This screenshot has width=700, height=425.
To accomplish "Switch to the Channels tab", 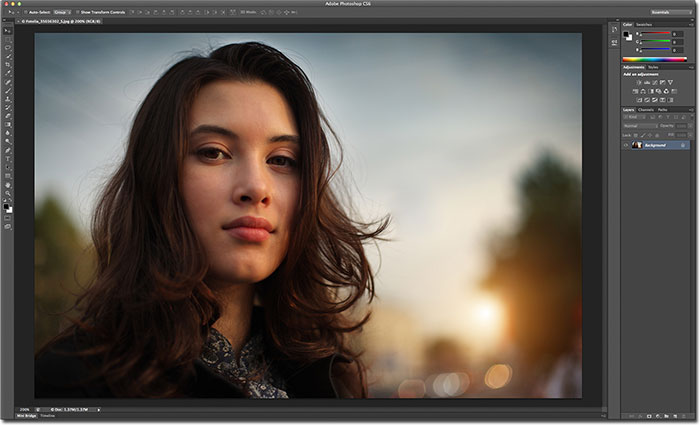I will coord(645,109).
